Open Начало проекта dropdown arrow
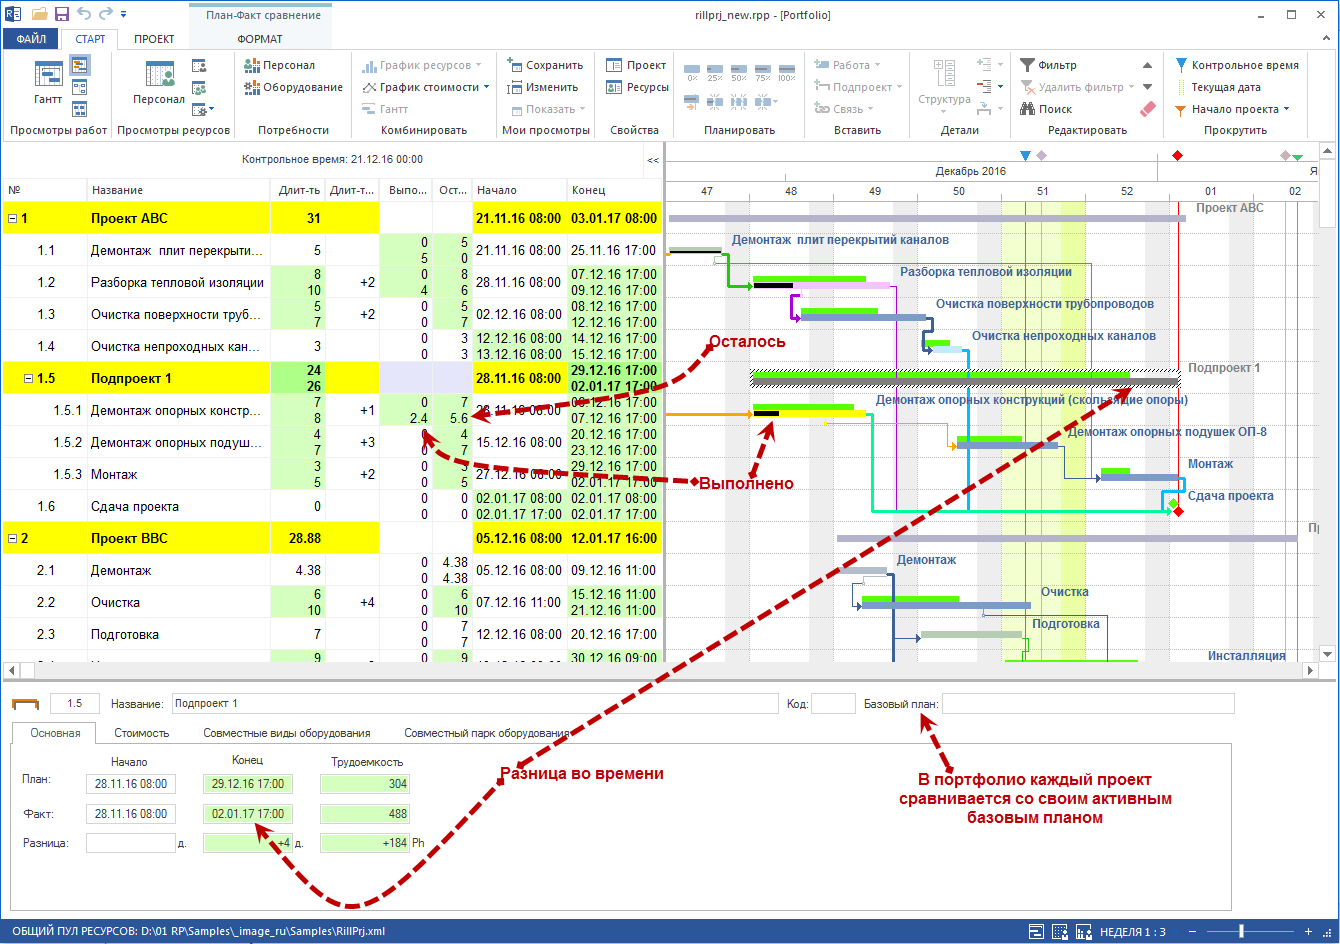The height and width of the screenshot is (944, 1340). pos(1286,109)
